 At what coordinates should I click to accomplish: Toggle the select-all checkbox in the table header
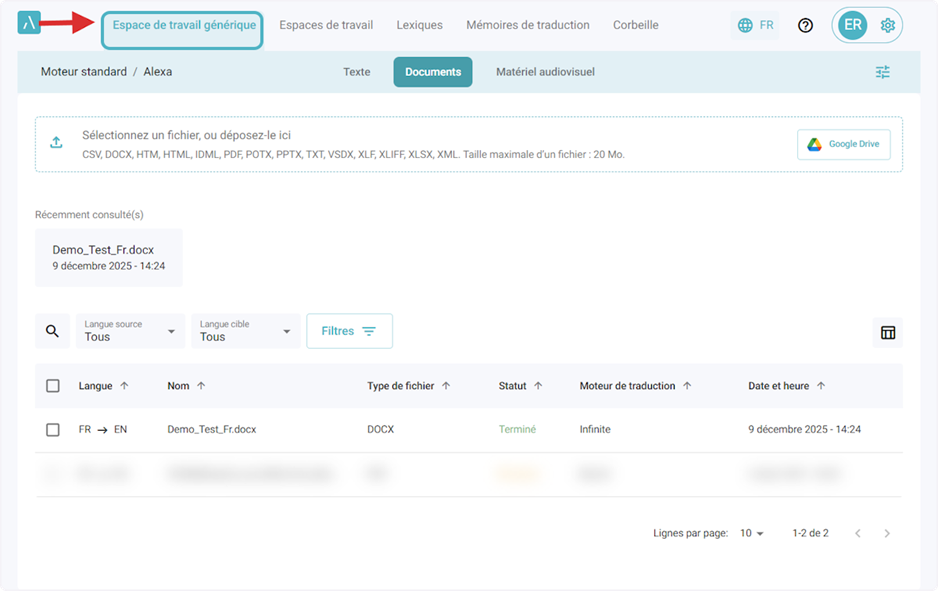click(53, 386)
